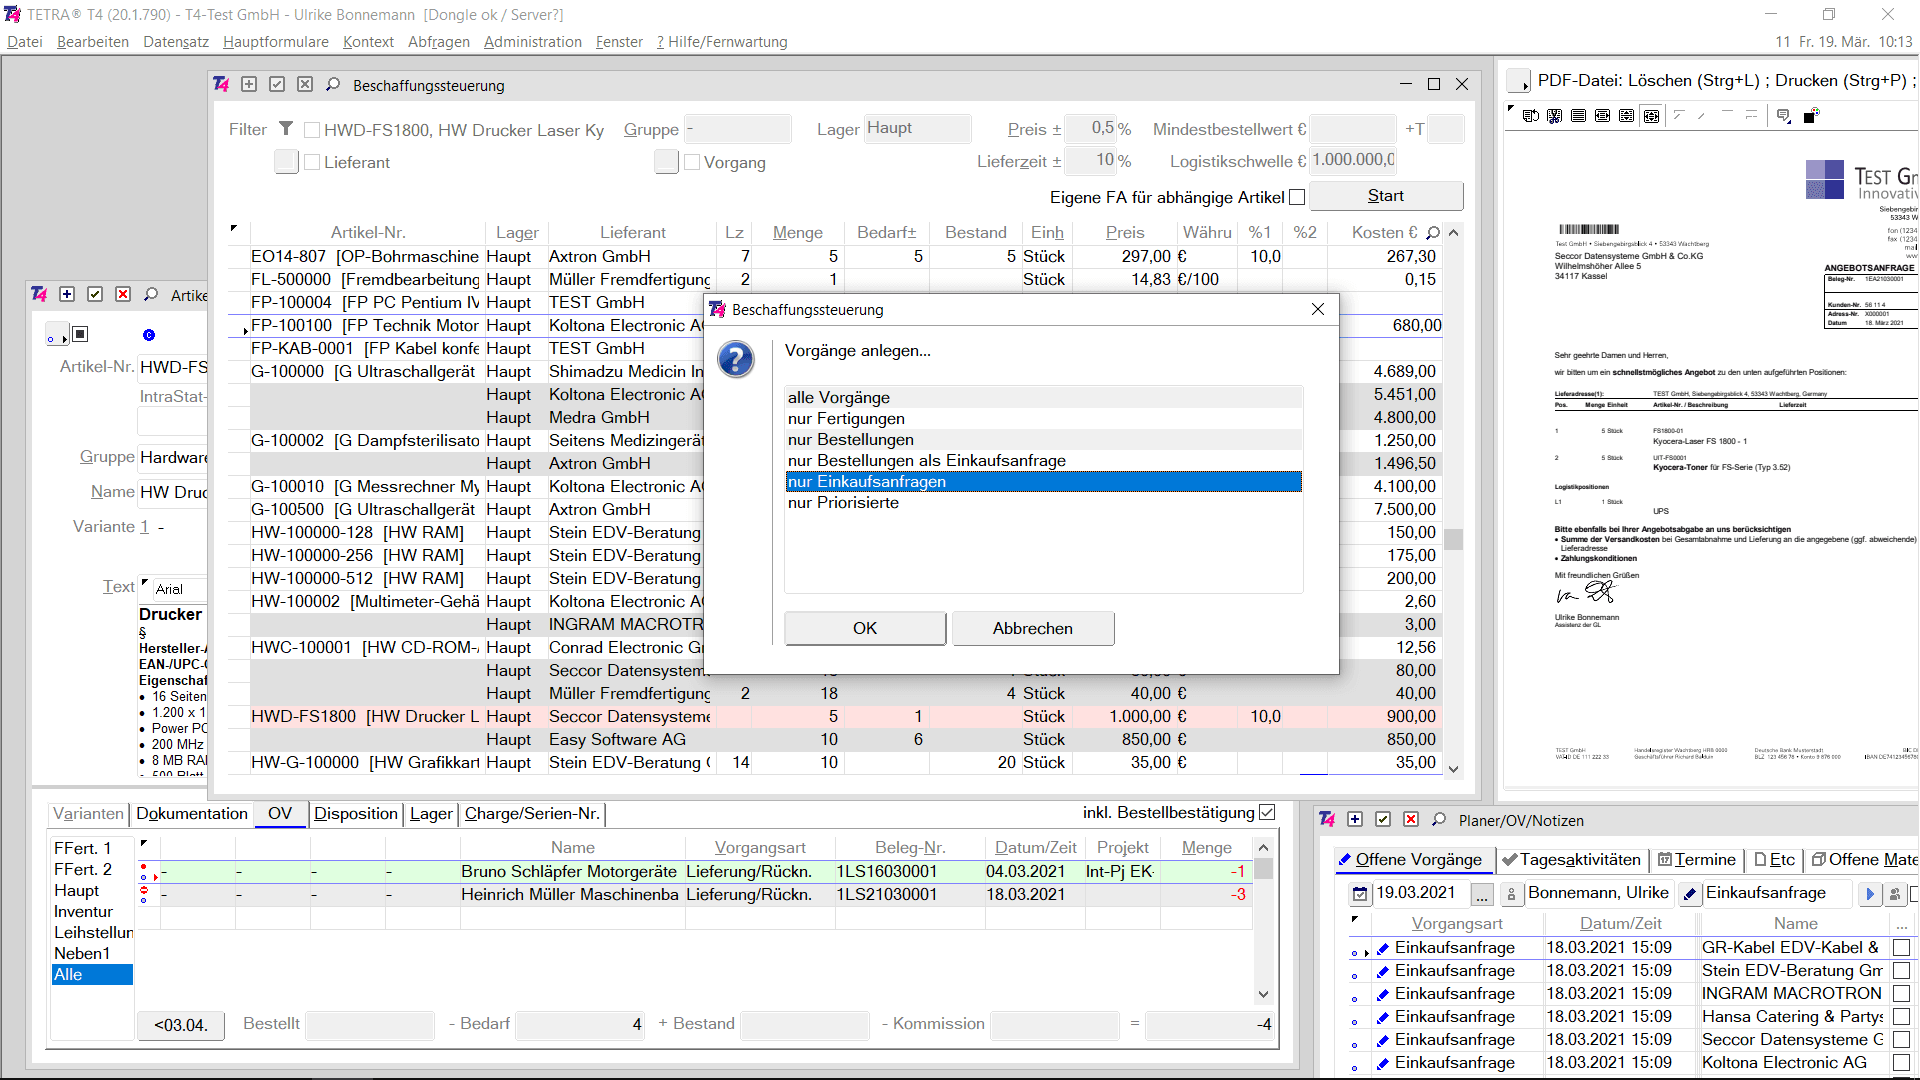Open the table menu triangle in Planer list header
This screenshot has width=1920, height=1080.
coord(1355,919)
